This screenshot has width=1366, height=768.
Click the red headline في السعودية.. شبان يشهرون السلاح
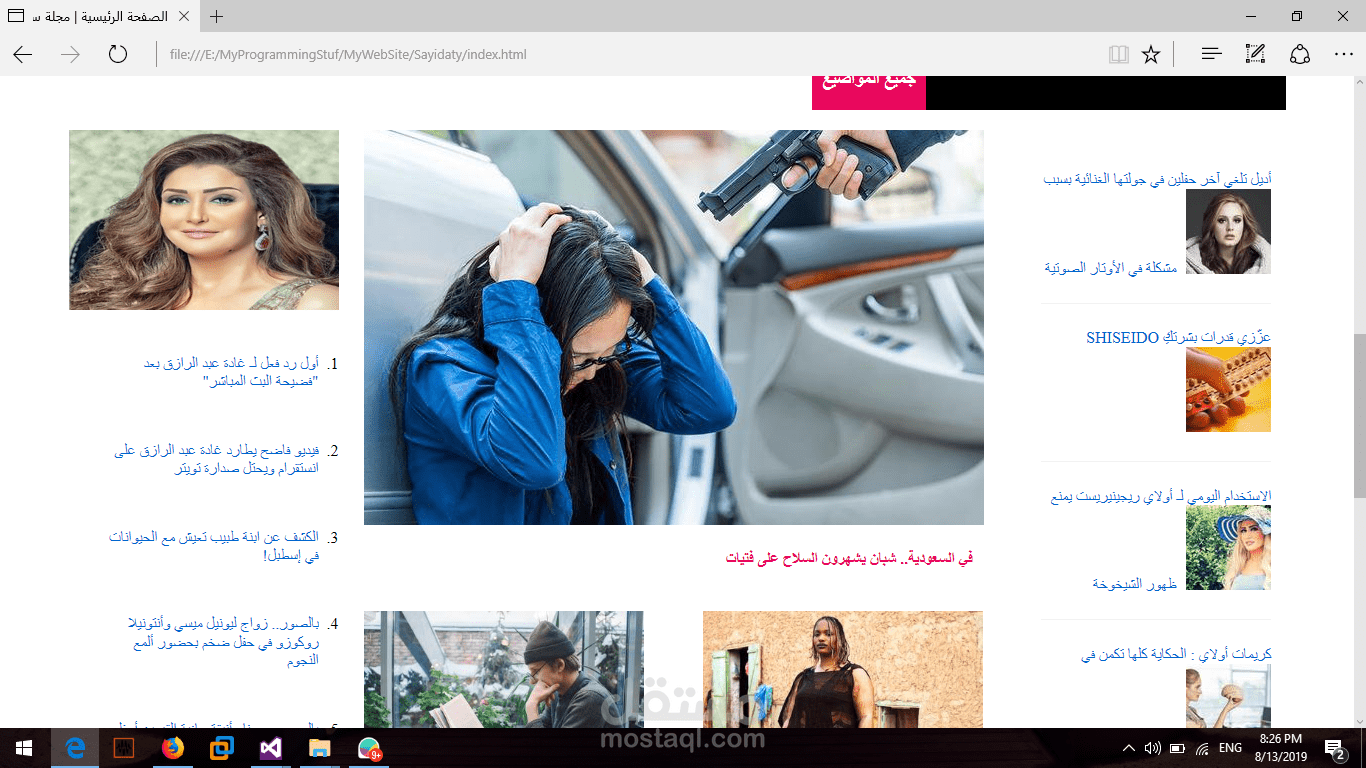pos(849,558)
